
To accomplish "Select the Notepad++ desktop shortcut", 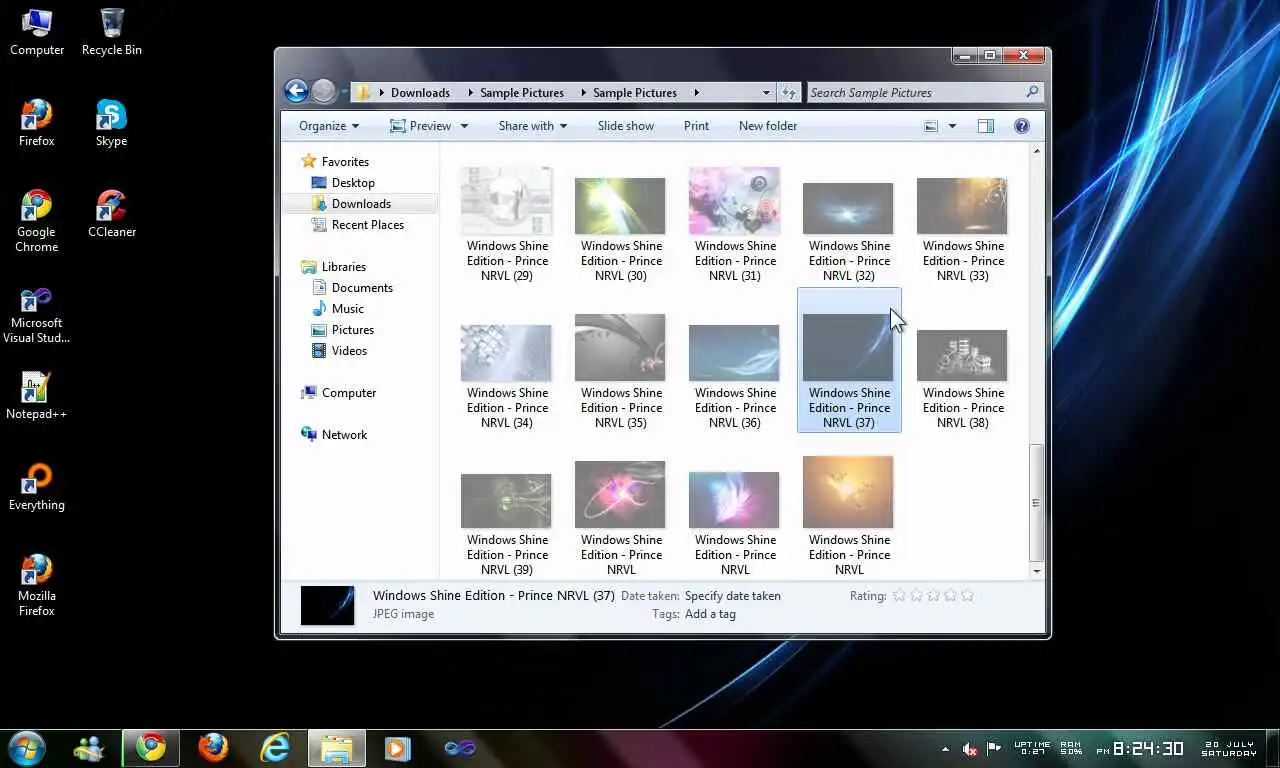I will tap(37, 396).
